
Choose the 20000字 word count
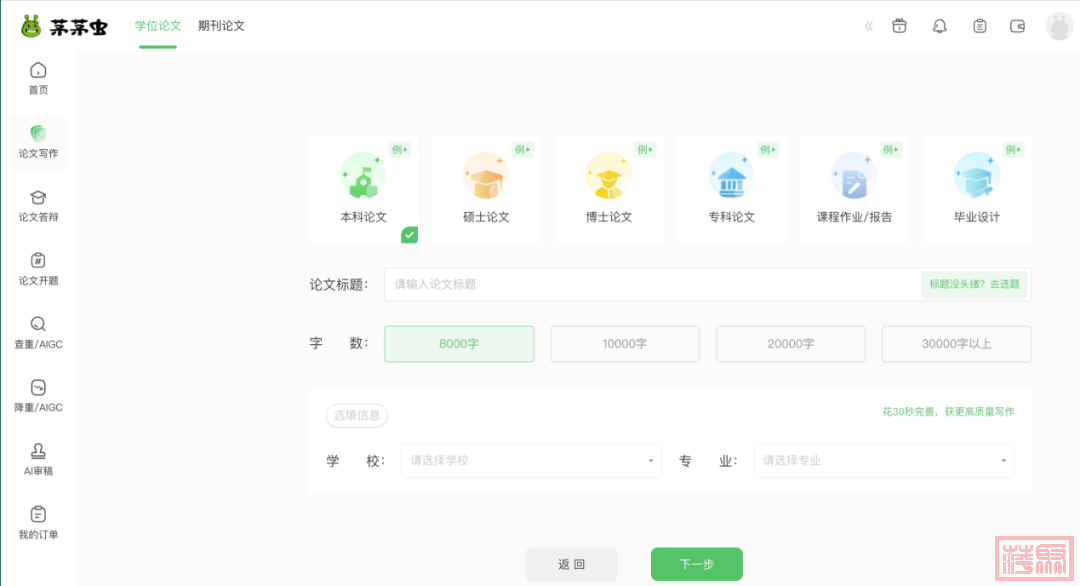[790, 344]
